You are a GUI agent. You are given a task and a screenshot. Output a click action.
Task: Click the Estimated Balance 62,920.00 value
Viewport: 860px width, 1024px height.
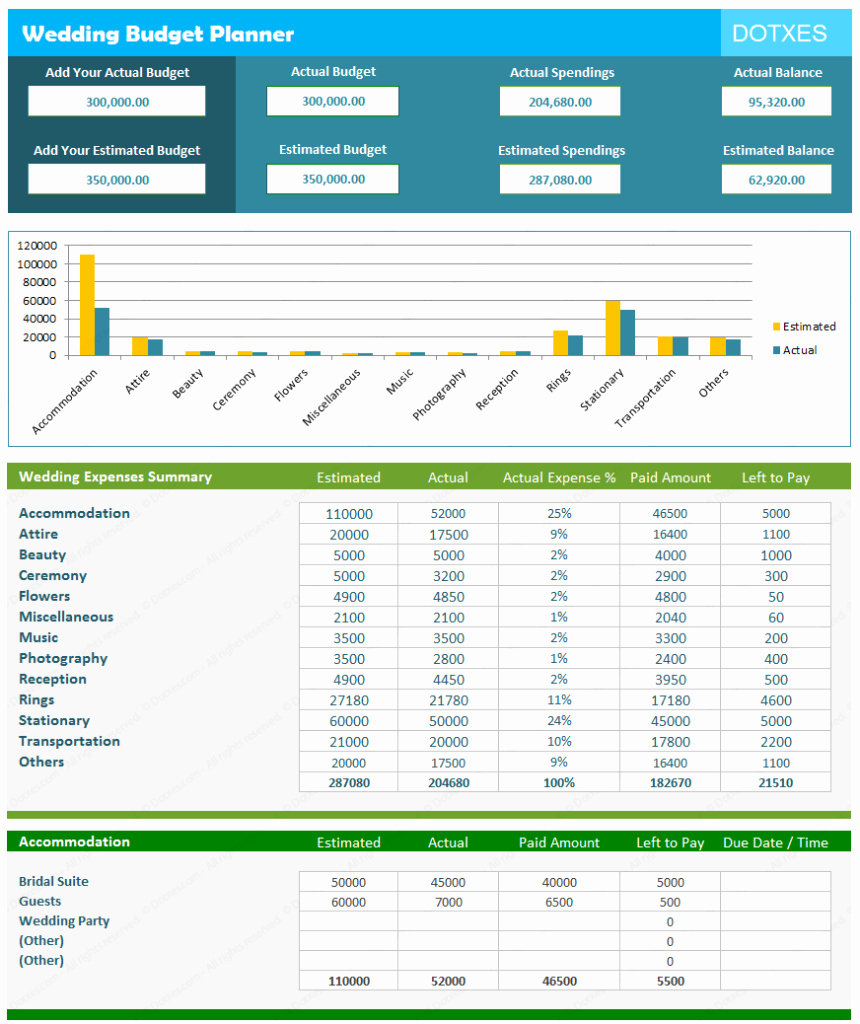point(776,180)
